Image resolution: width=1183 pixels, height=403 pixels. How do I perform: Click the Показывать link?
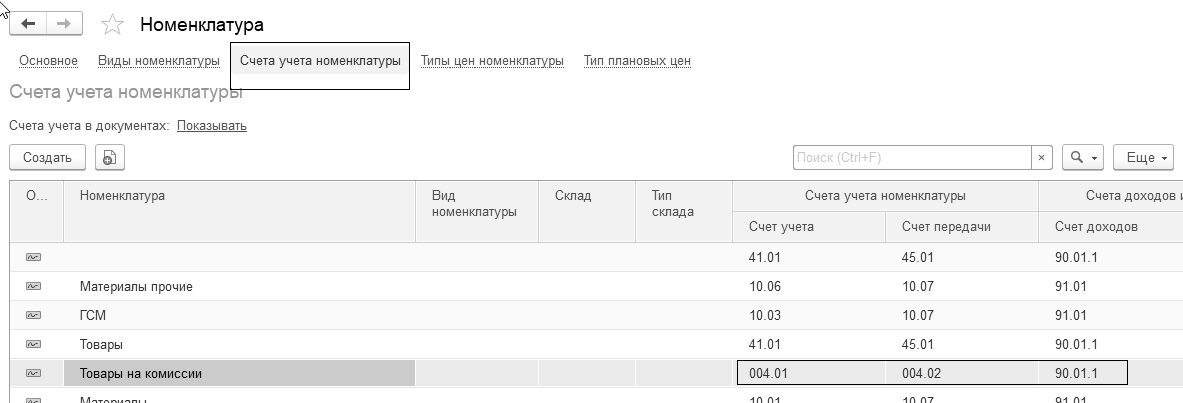(x=212, y=126)
